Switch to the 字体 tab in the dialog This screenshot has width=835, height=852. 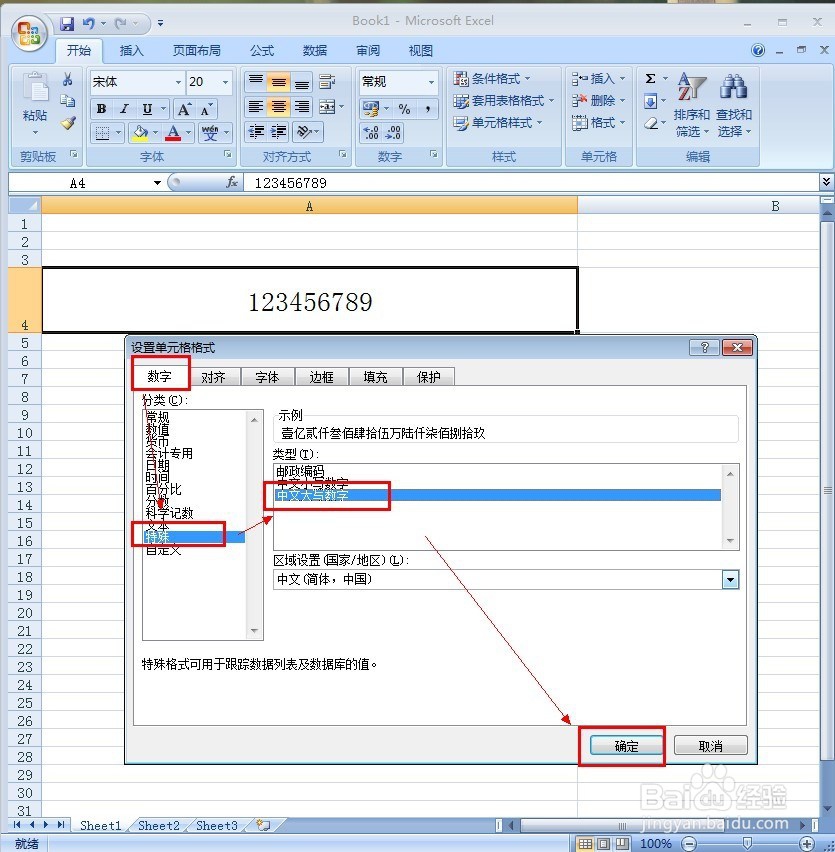point(267,377)
